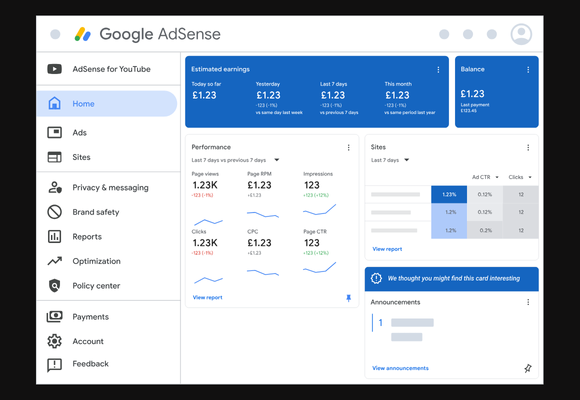Click the exclamation info icon in banner
This screenshot has height=400, width=580.
(376, 278)
